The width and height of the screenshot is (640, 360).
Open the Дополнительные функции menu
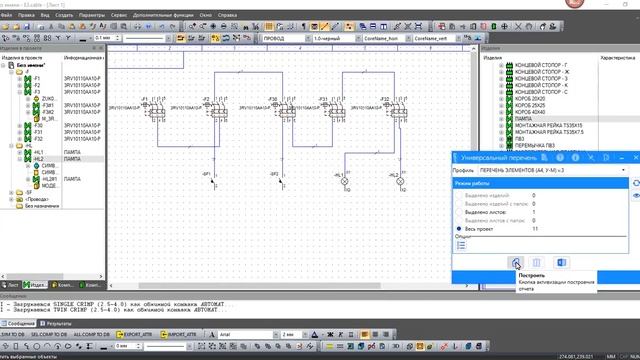coord(163,15)
